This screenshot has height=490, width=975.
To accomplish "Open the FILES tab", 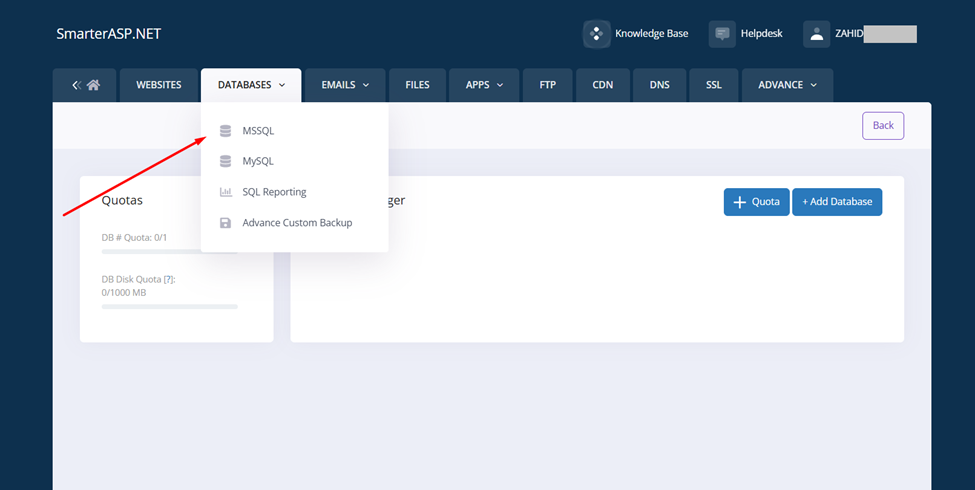I will click(417, 85).
